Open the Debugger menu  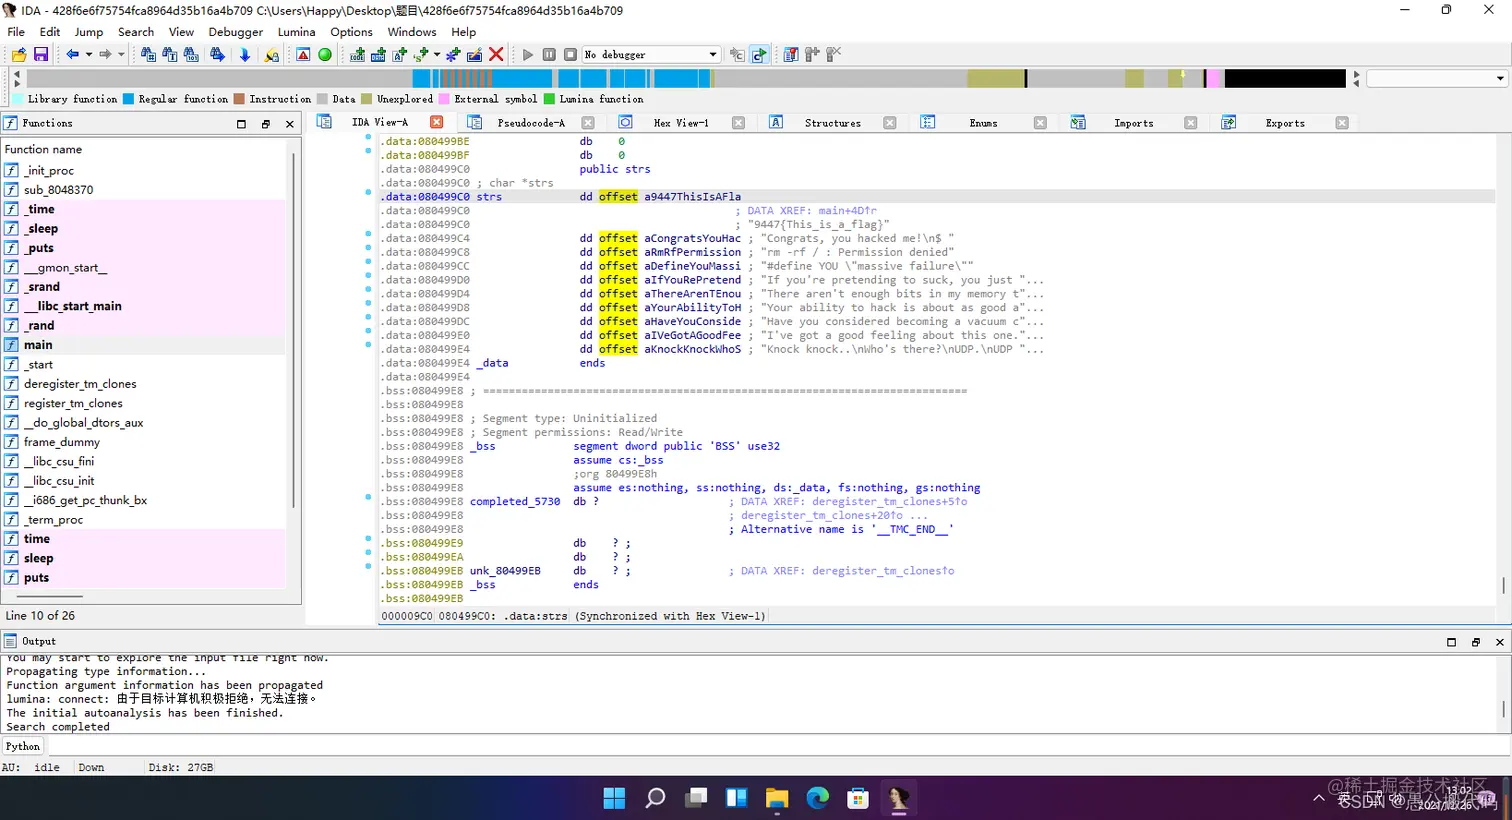click(x=235, y=32)
